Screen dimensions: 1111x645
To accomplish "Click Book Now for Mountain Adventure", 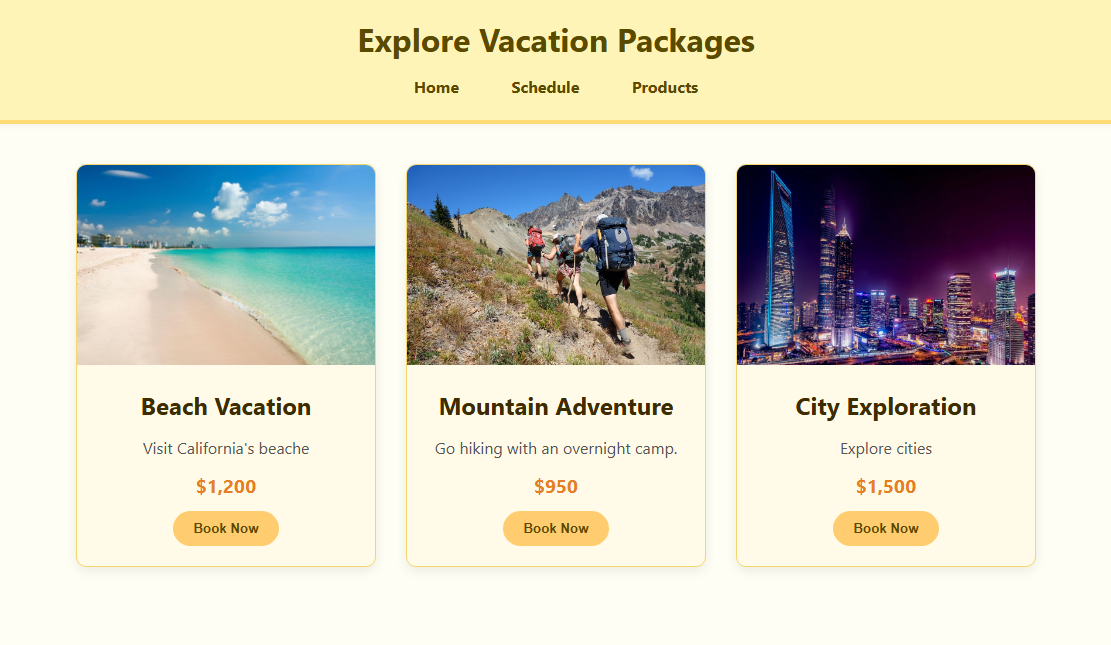I will tap(556, 528).
